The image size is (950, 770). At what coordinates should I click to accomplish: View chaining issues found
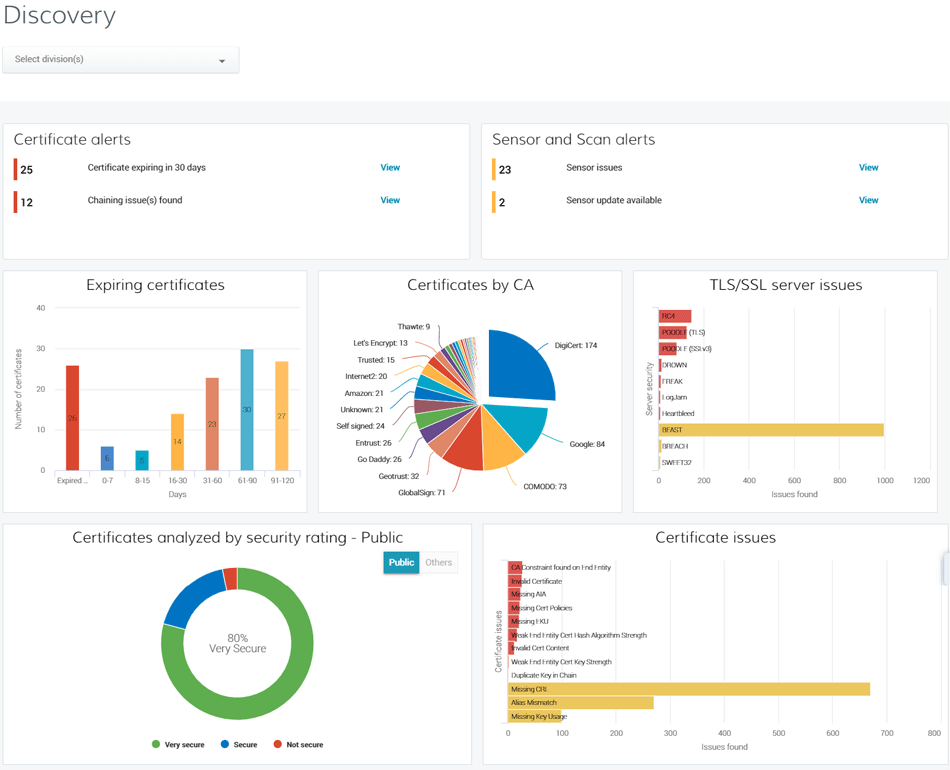tap(390, 200)
